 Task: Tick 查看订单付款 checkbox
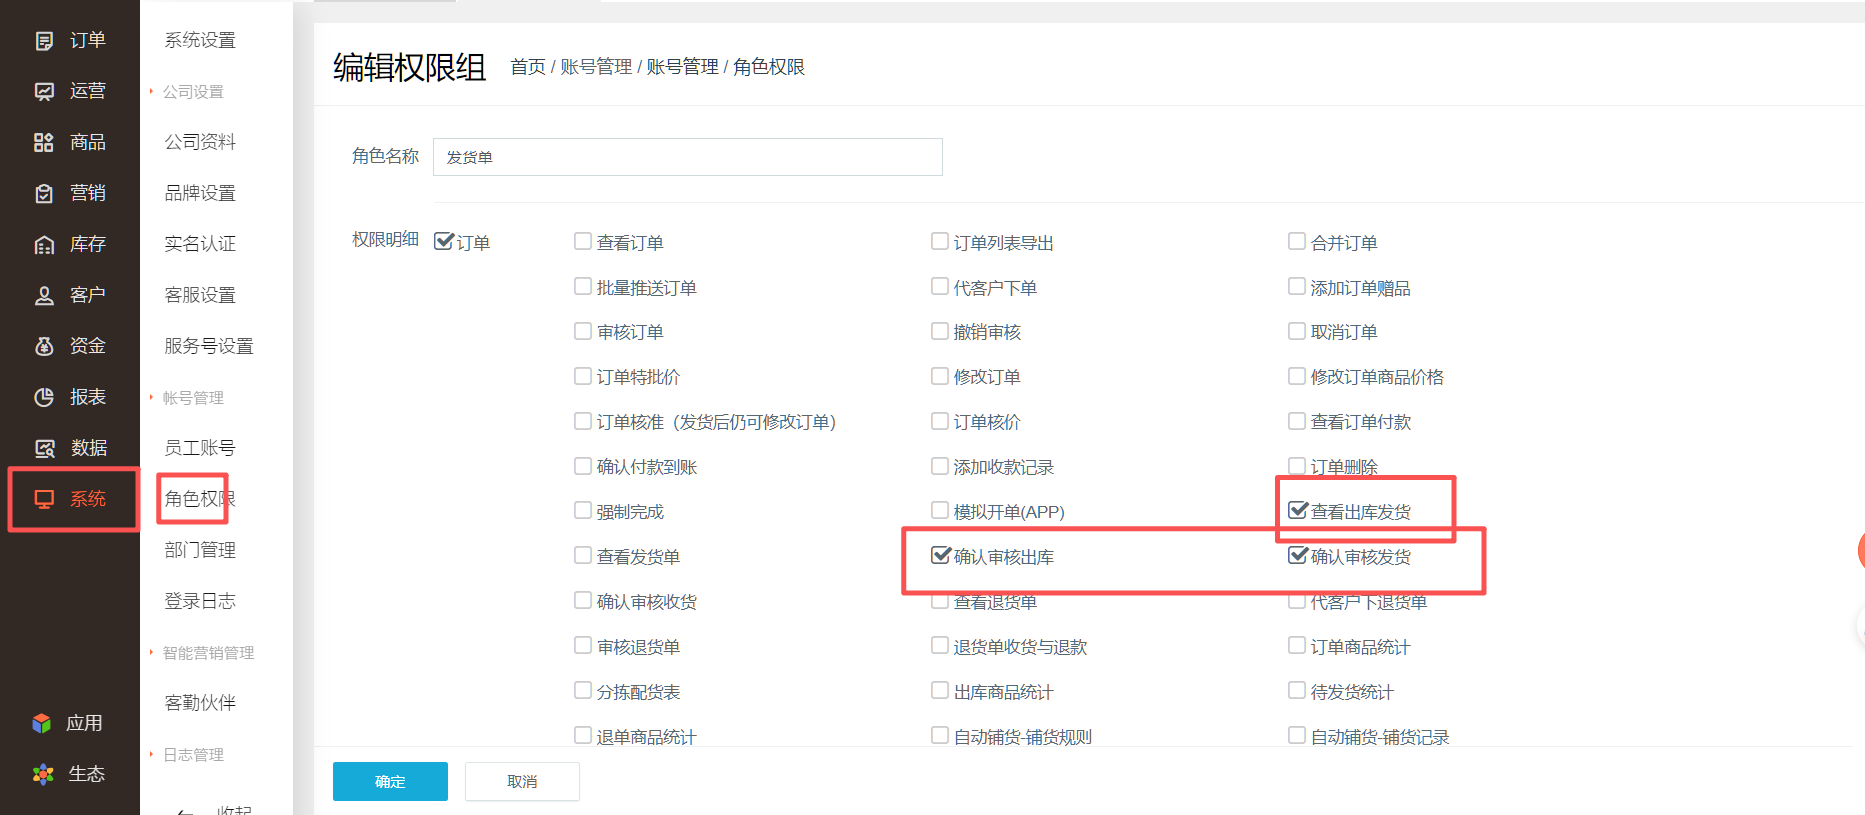coord(1297,421)
